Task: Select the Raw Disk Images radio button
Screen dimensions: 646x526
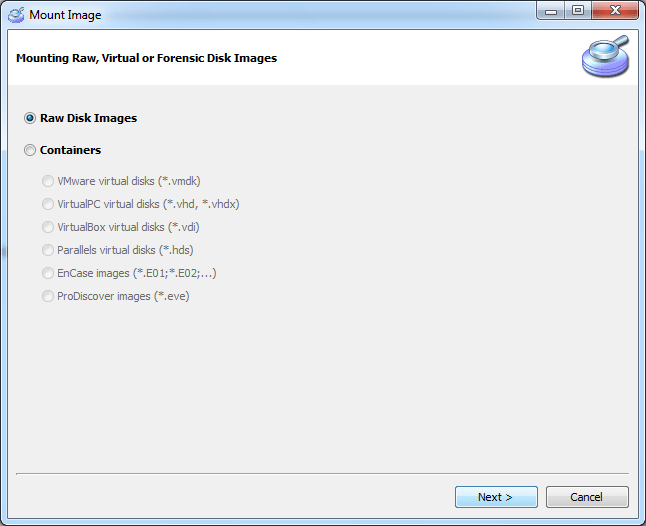Action: coord(30,118)
